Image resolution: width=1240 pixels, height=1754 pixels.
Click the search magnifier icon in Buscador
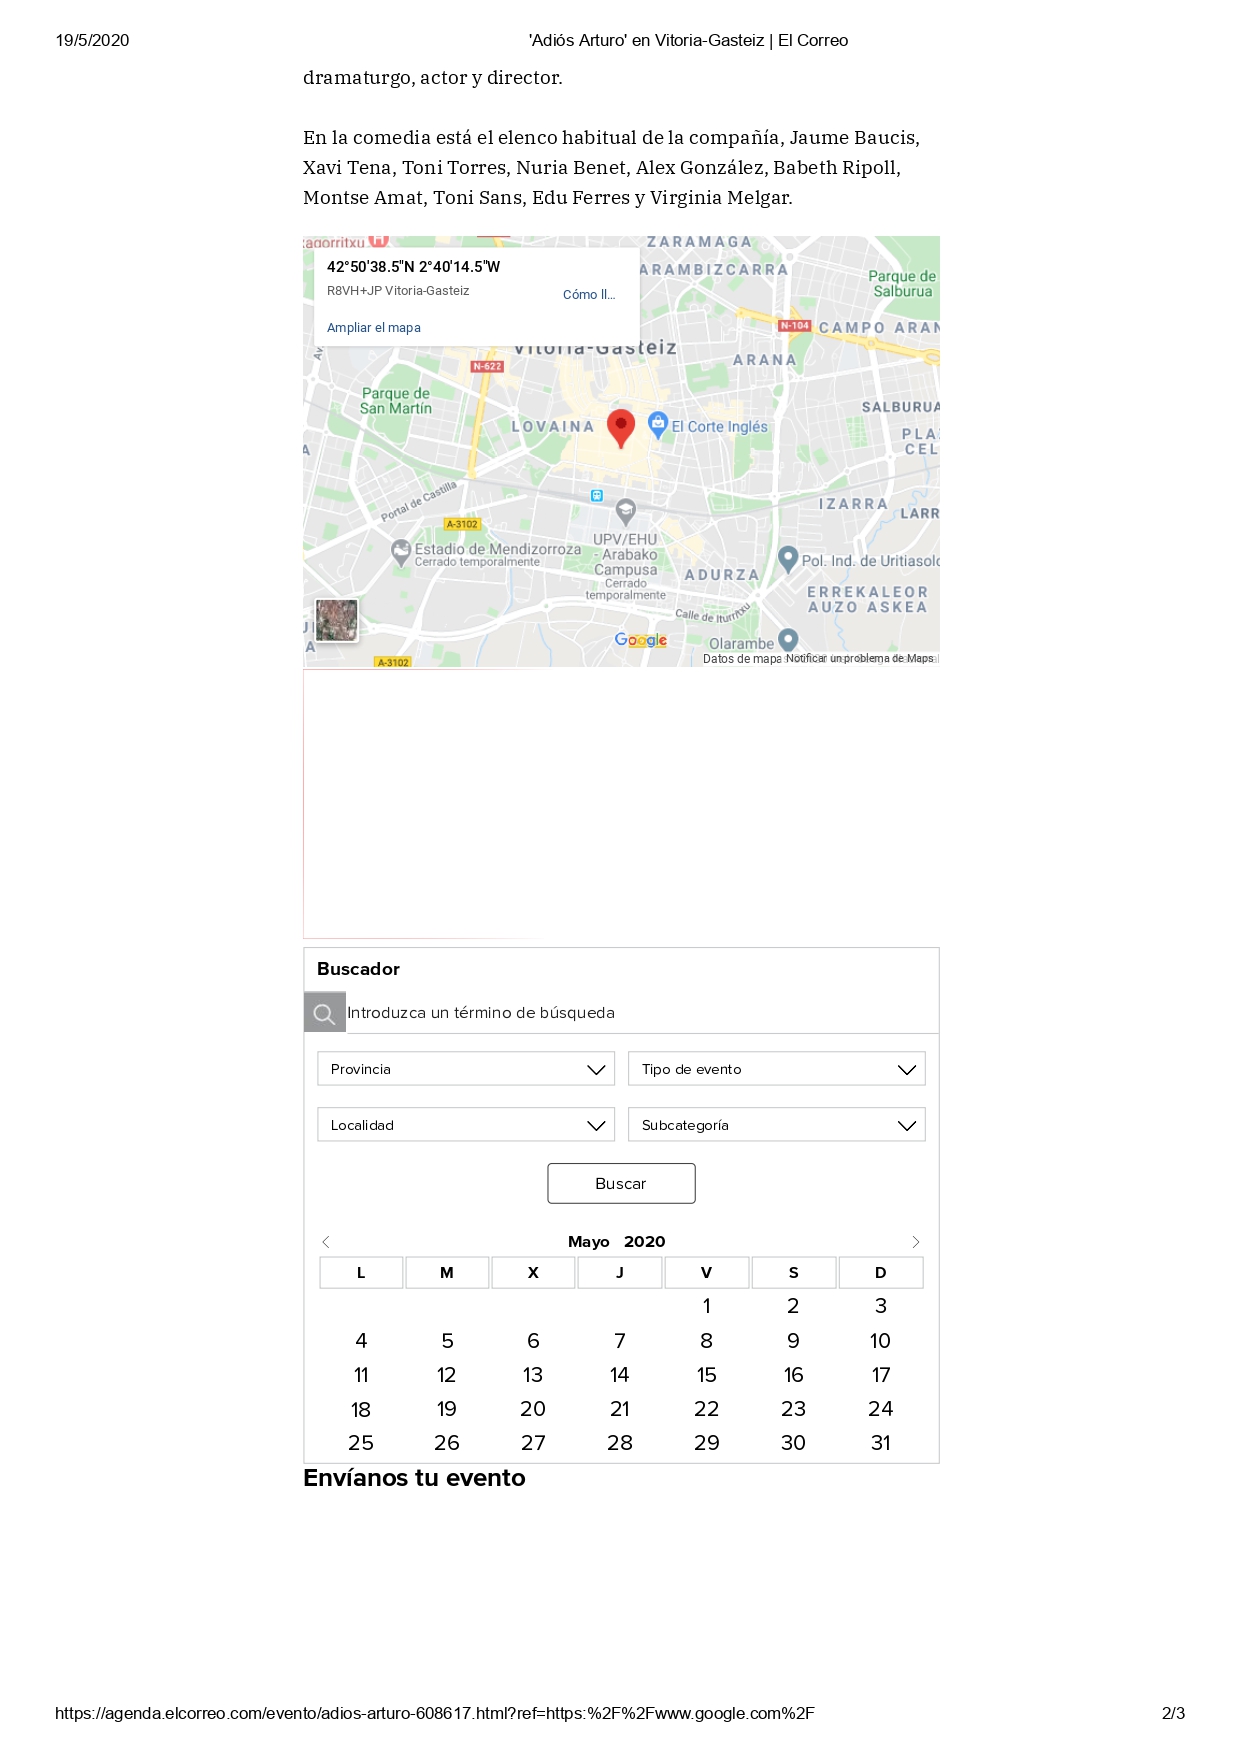324,1013
